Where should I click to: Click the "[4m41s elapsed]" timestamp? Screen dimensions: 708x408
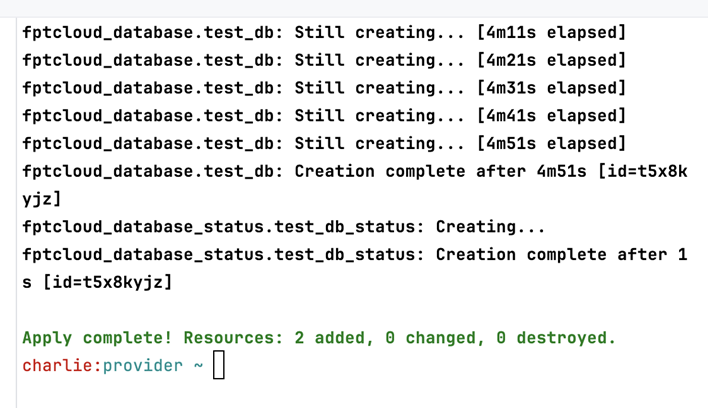coord(551,116)
